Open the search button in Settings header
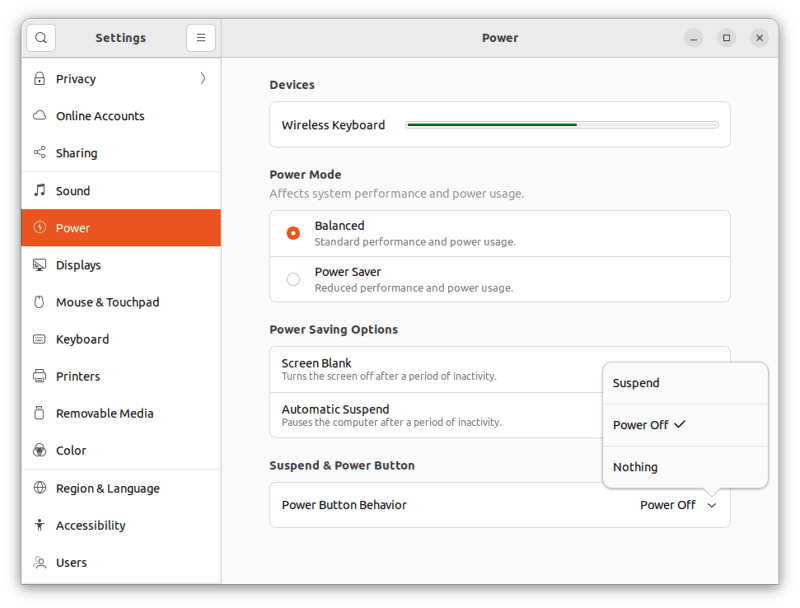Screen dimensions: 800x608 pos(41,38)
